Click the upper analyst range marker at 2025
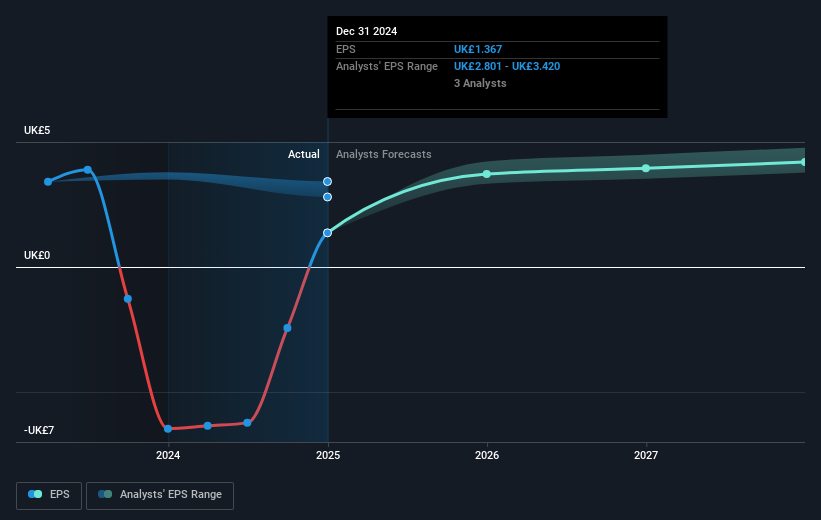Viewport: 821px width, 520px height. click(327, 182)
